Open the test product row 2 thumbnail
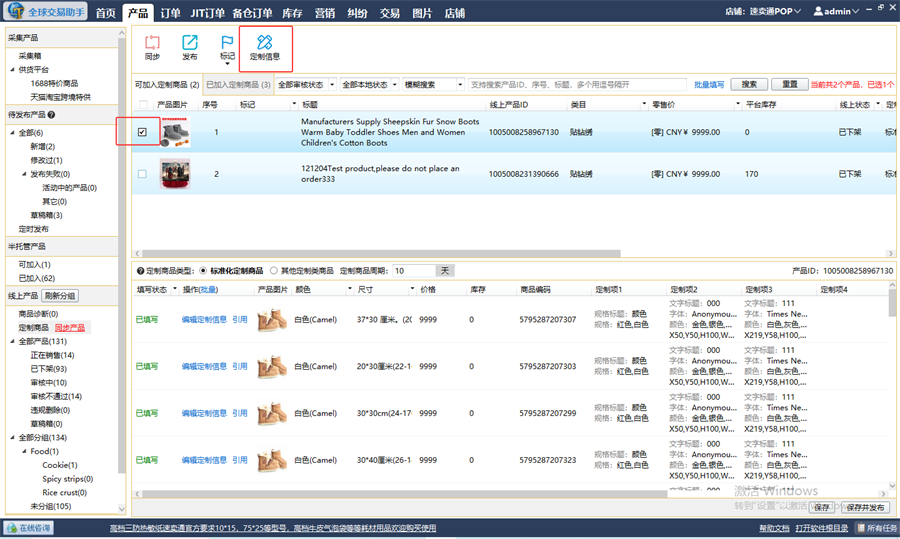This screenshot has height=539, width=900. 175,174
